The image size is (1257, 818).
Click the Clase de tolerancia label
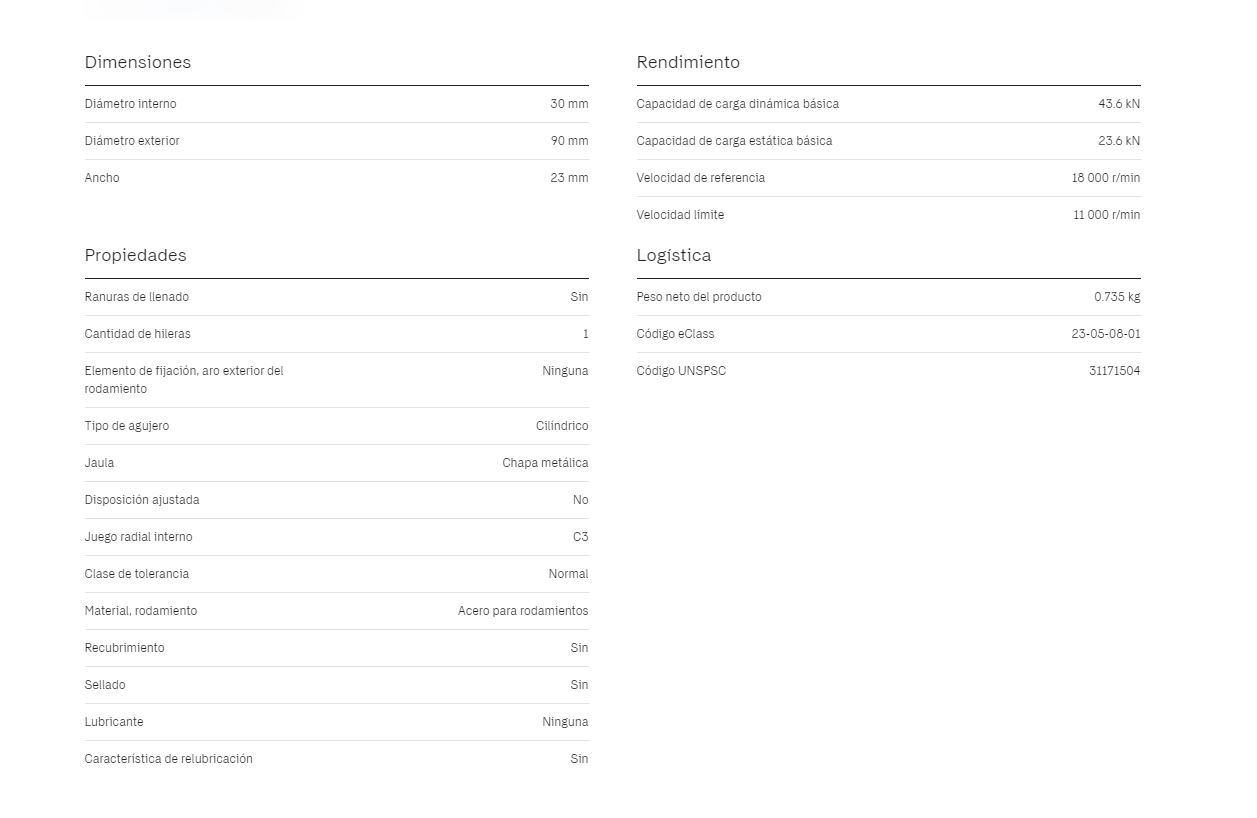pyautogui.click(x=136, y=574)
